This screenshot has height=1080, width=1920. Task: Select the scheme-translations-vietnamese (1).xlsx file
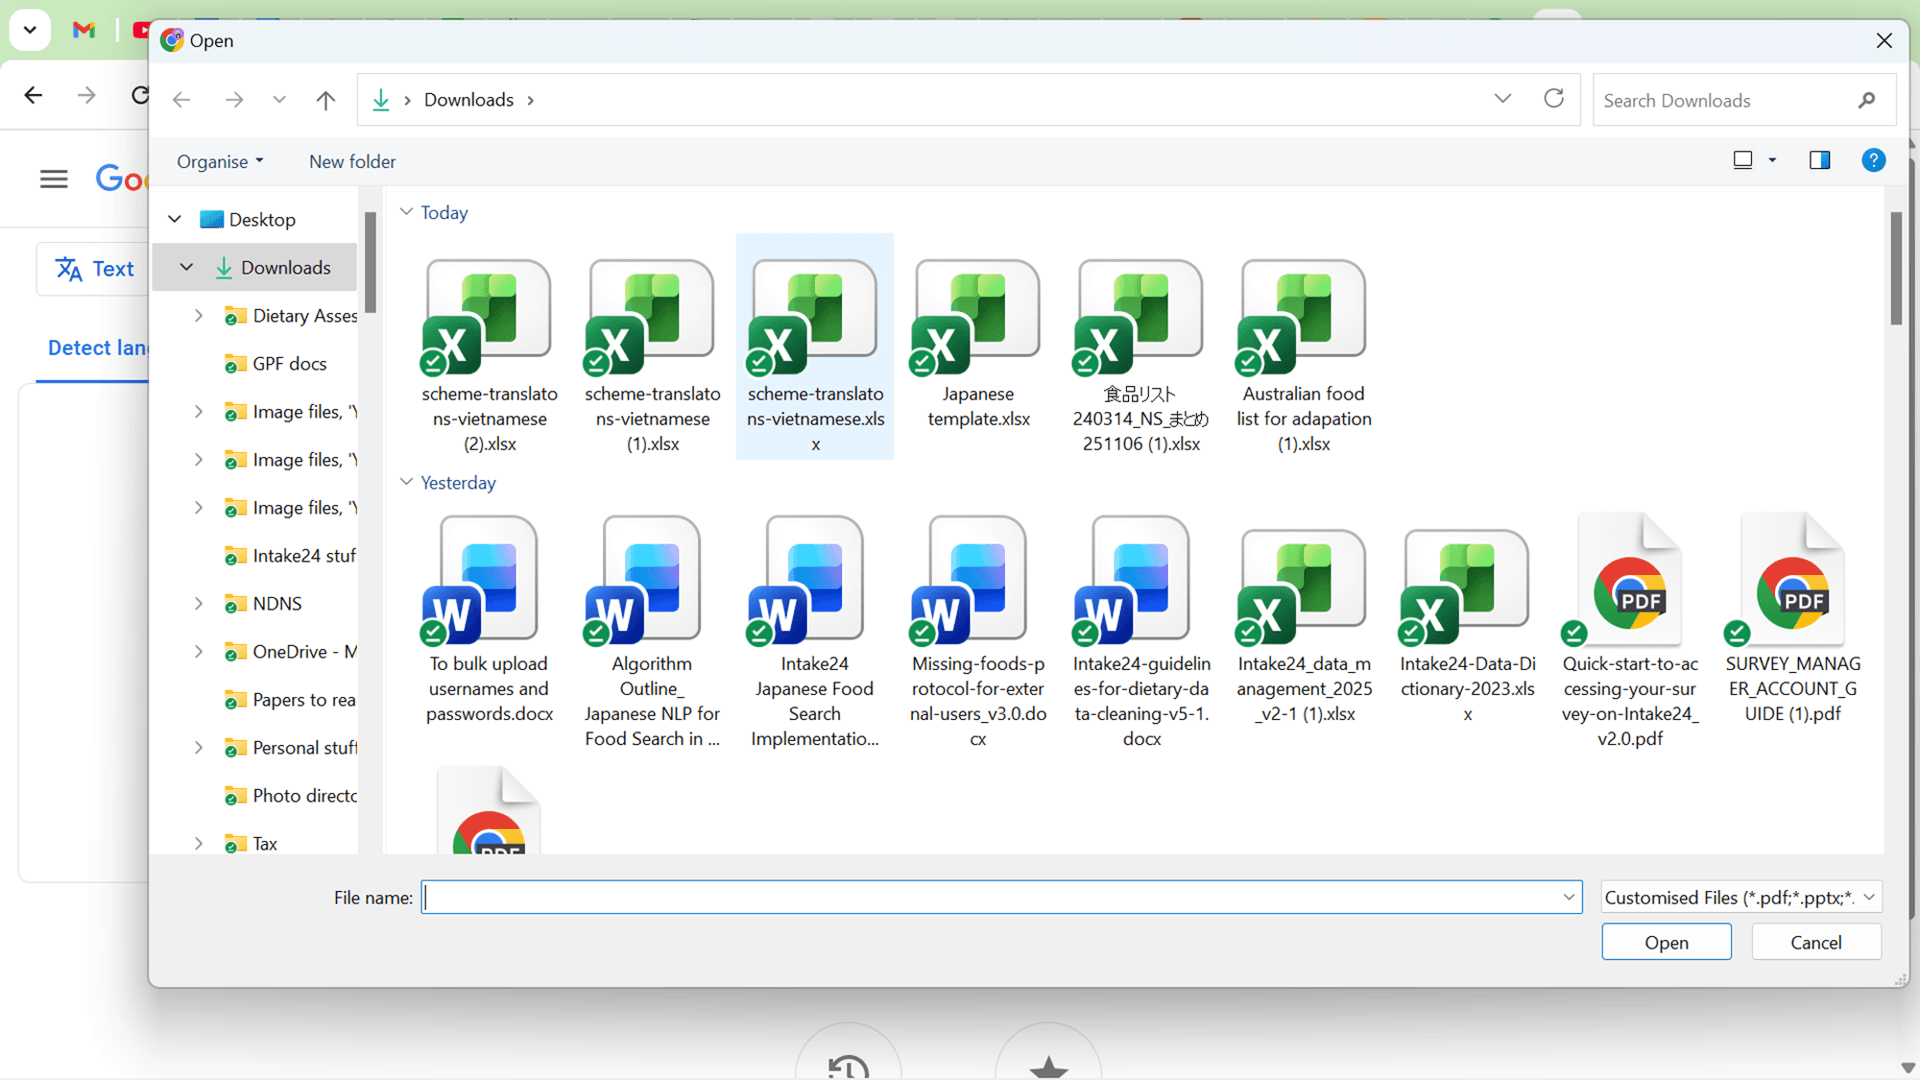point(652,347)
